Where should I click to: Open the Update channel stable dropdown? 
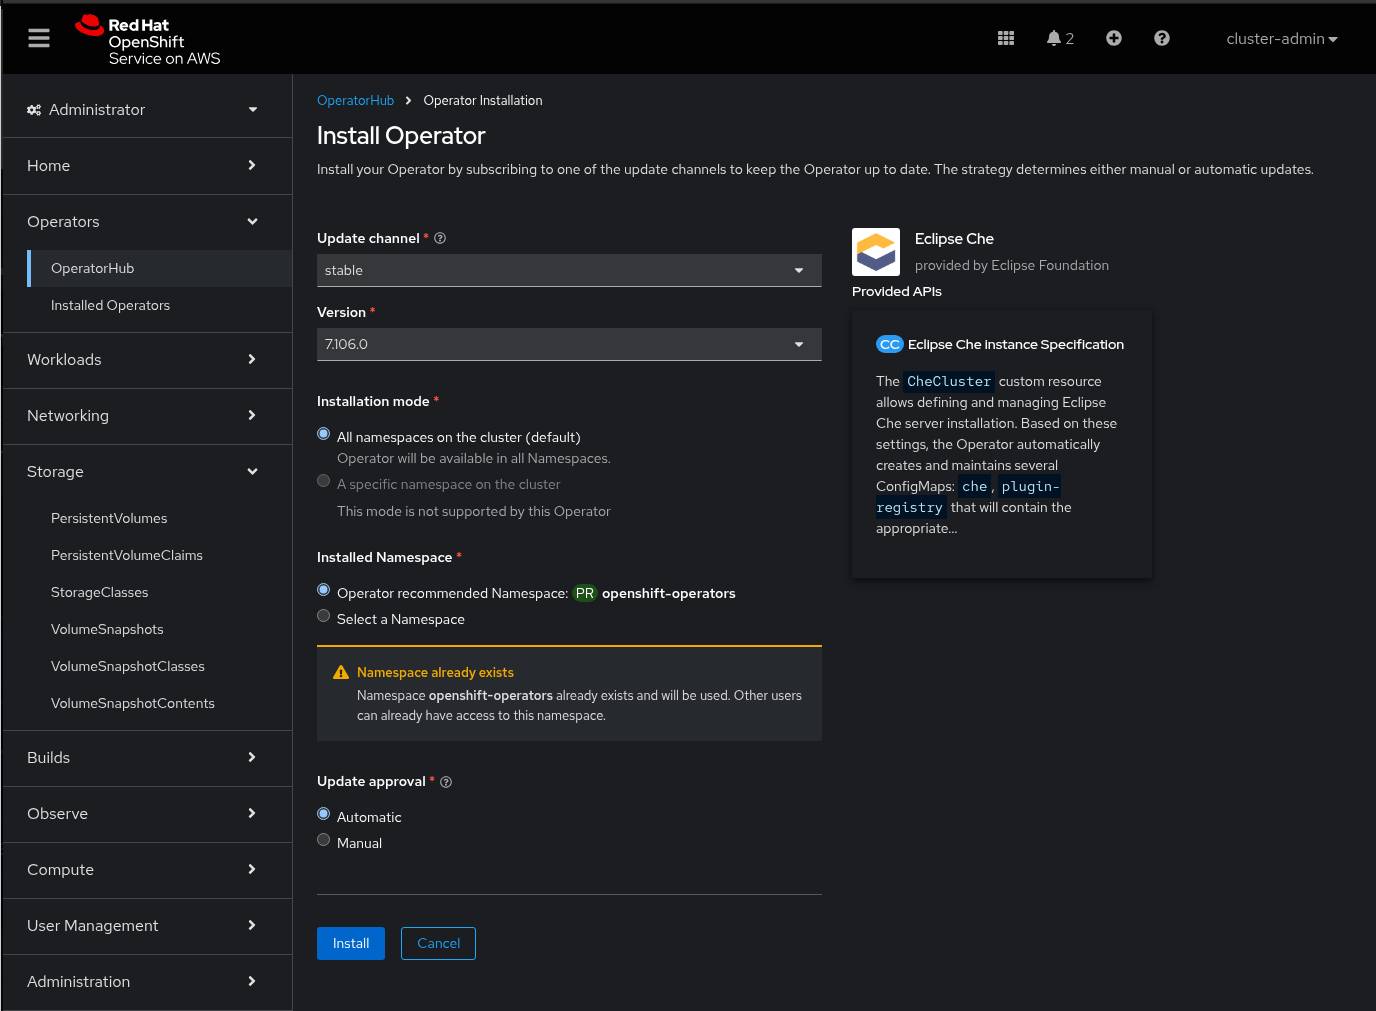pyautogui.click(x=568, y=270)
